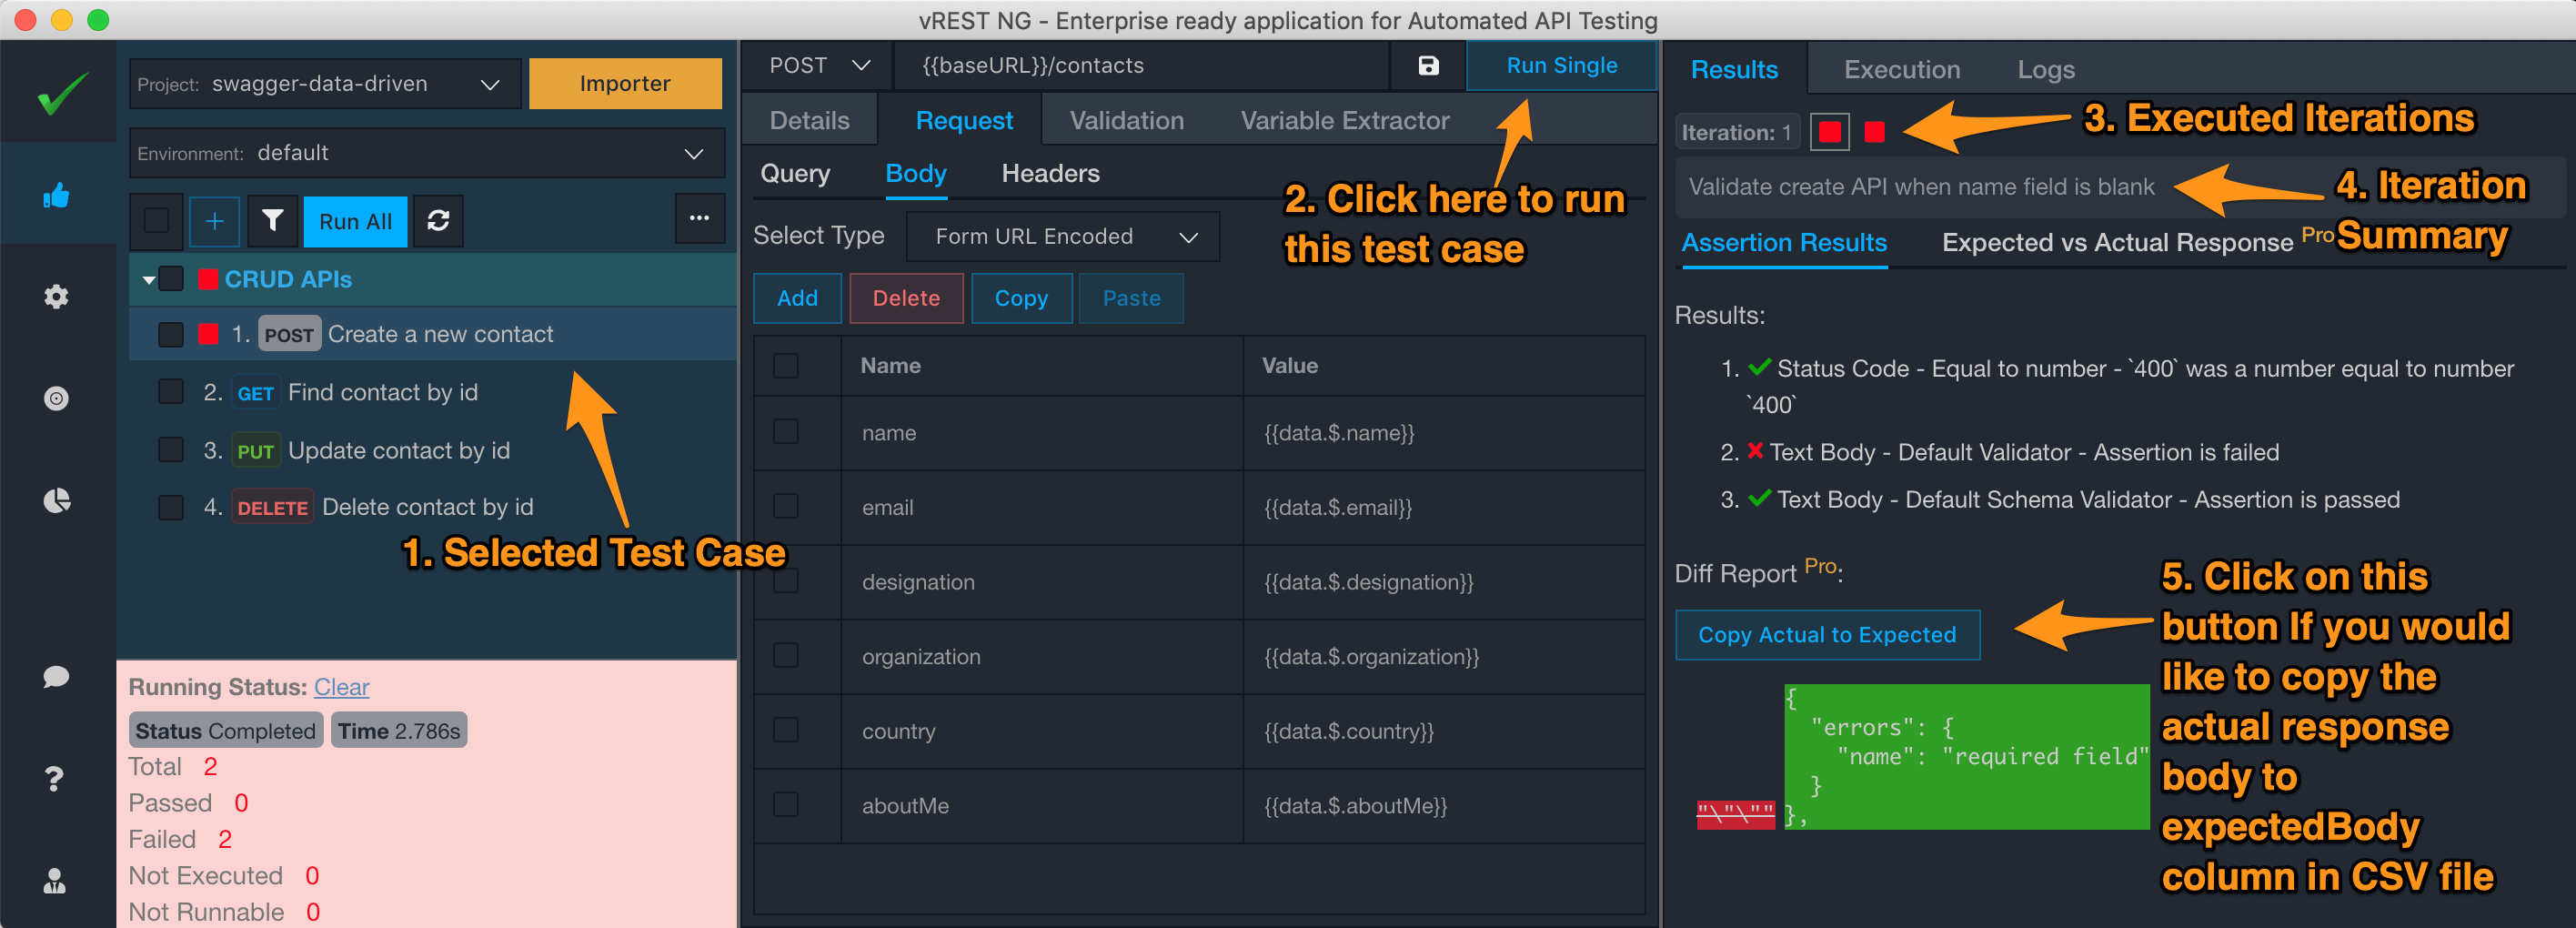Check the name parameter row checkbox
The height and width of the screenshot is (928, 2576).
pyautogui.click(x=786, y=432)
